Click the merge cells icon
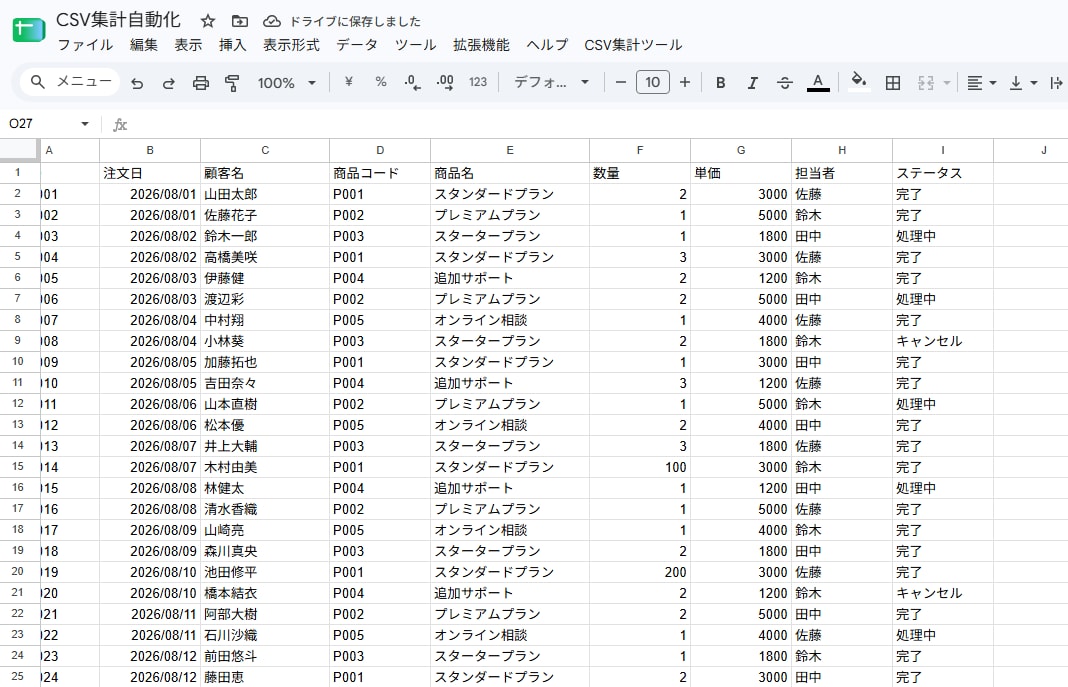This screenshot has height=687, width=1068. 925,83
